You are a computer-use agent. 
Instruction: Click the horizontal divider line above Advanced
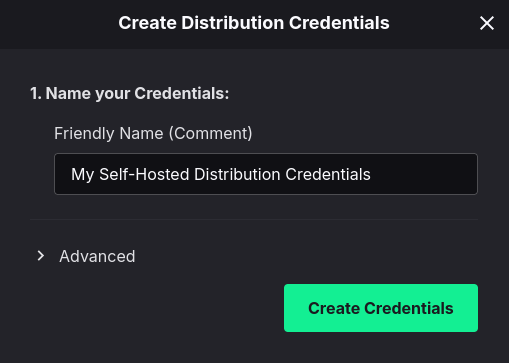254,220
